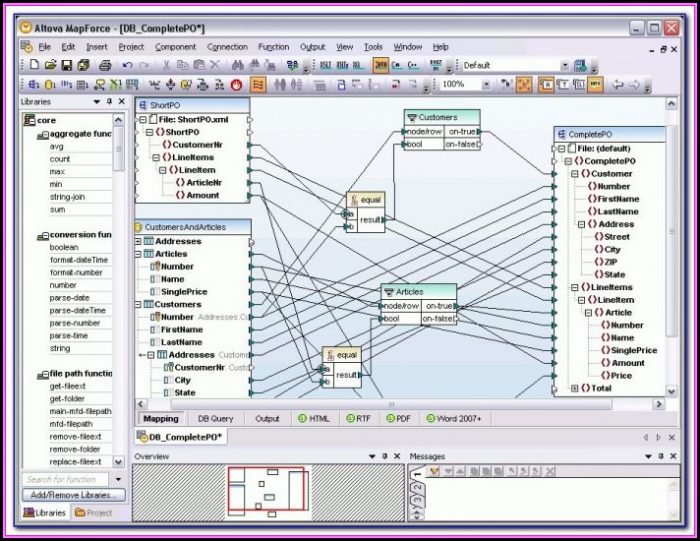Open the Default configuration dropdown
Screen dimensions: 700x541
coord(564,66)
